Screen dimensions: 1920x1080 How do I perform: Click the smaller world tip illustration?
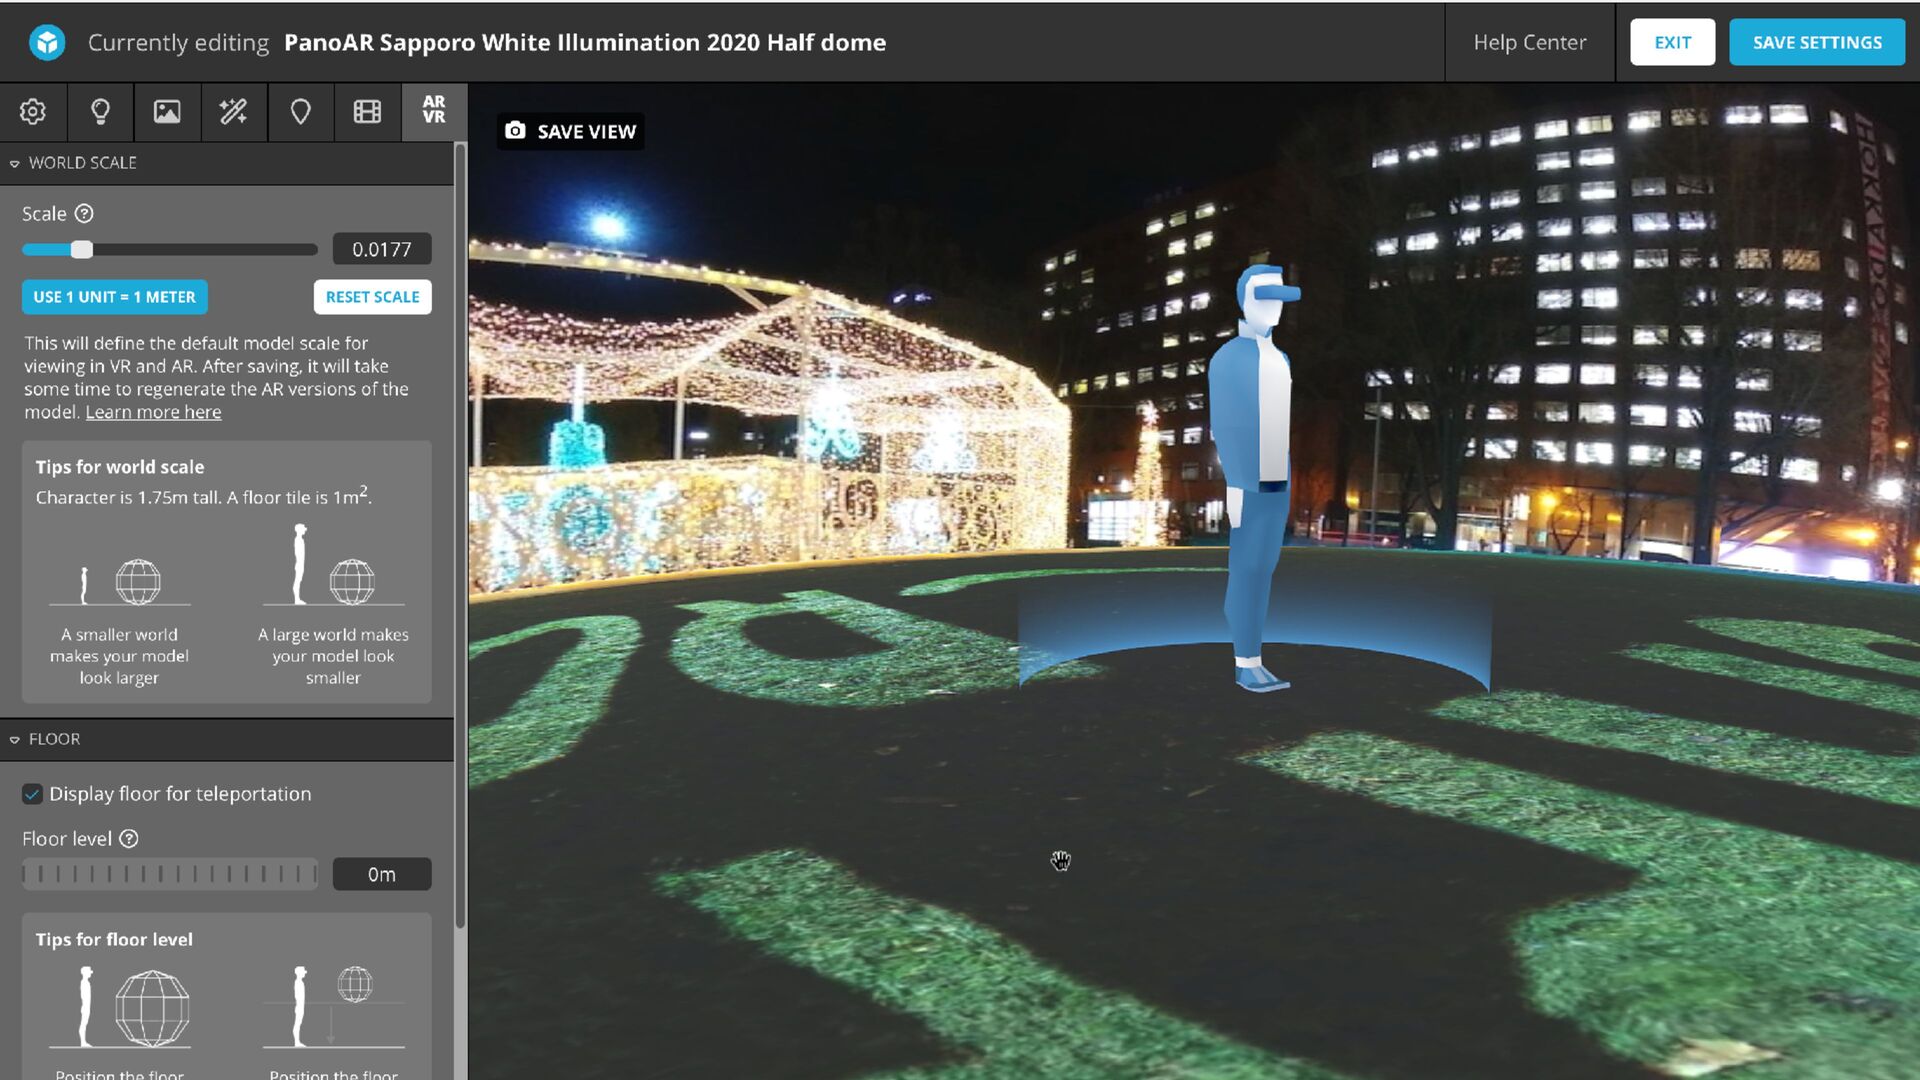[120, 581]
